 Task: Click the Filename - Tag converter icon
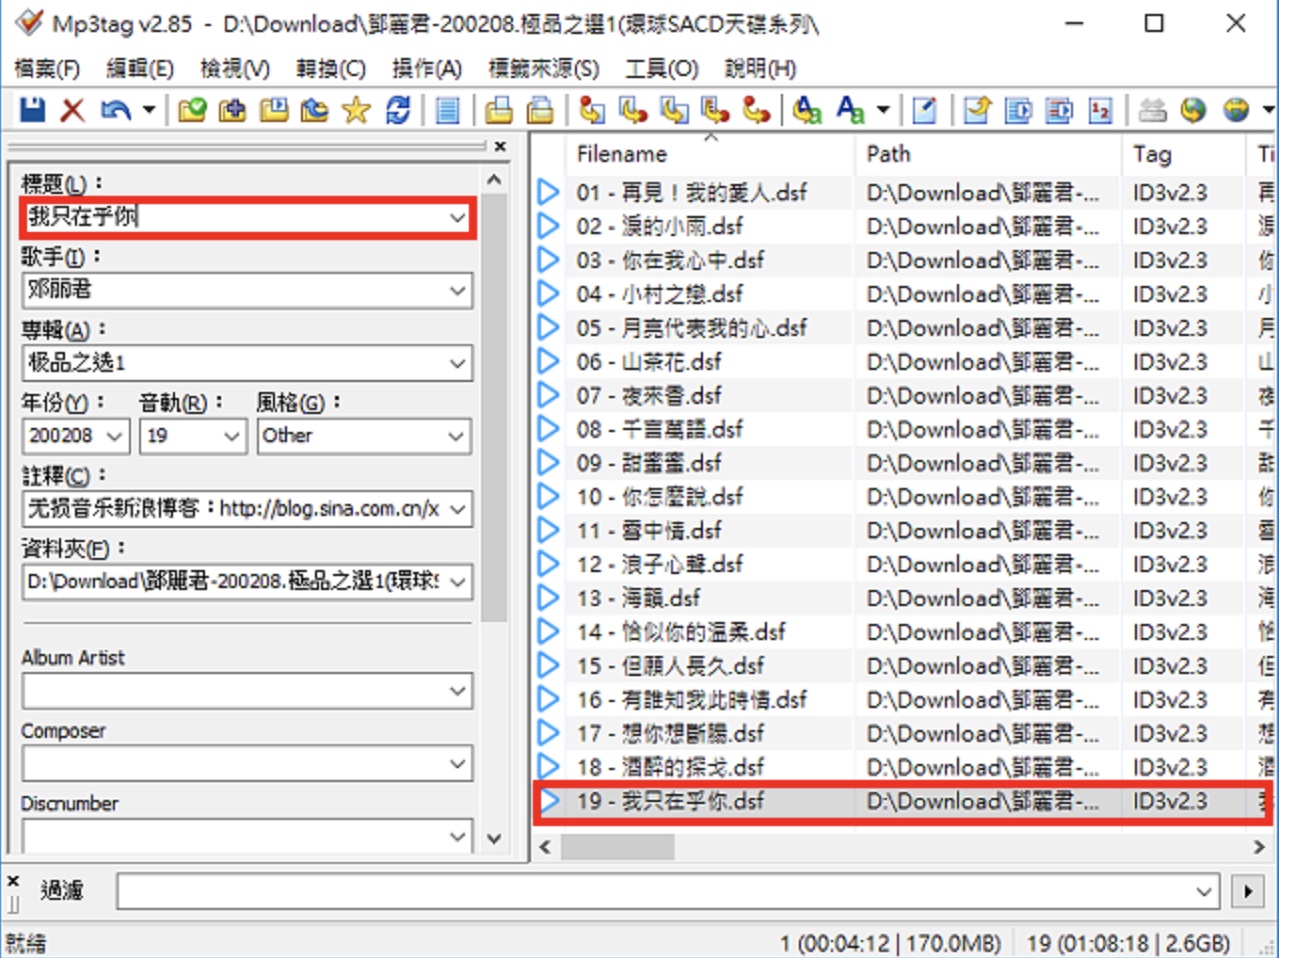coord(633,109)
